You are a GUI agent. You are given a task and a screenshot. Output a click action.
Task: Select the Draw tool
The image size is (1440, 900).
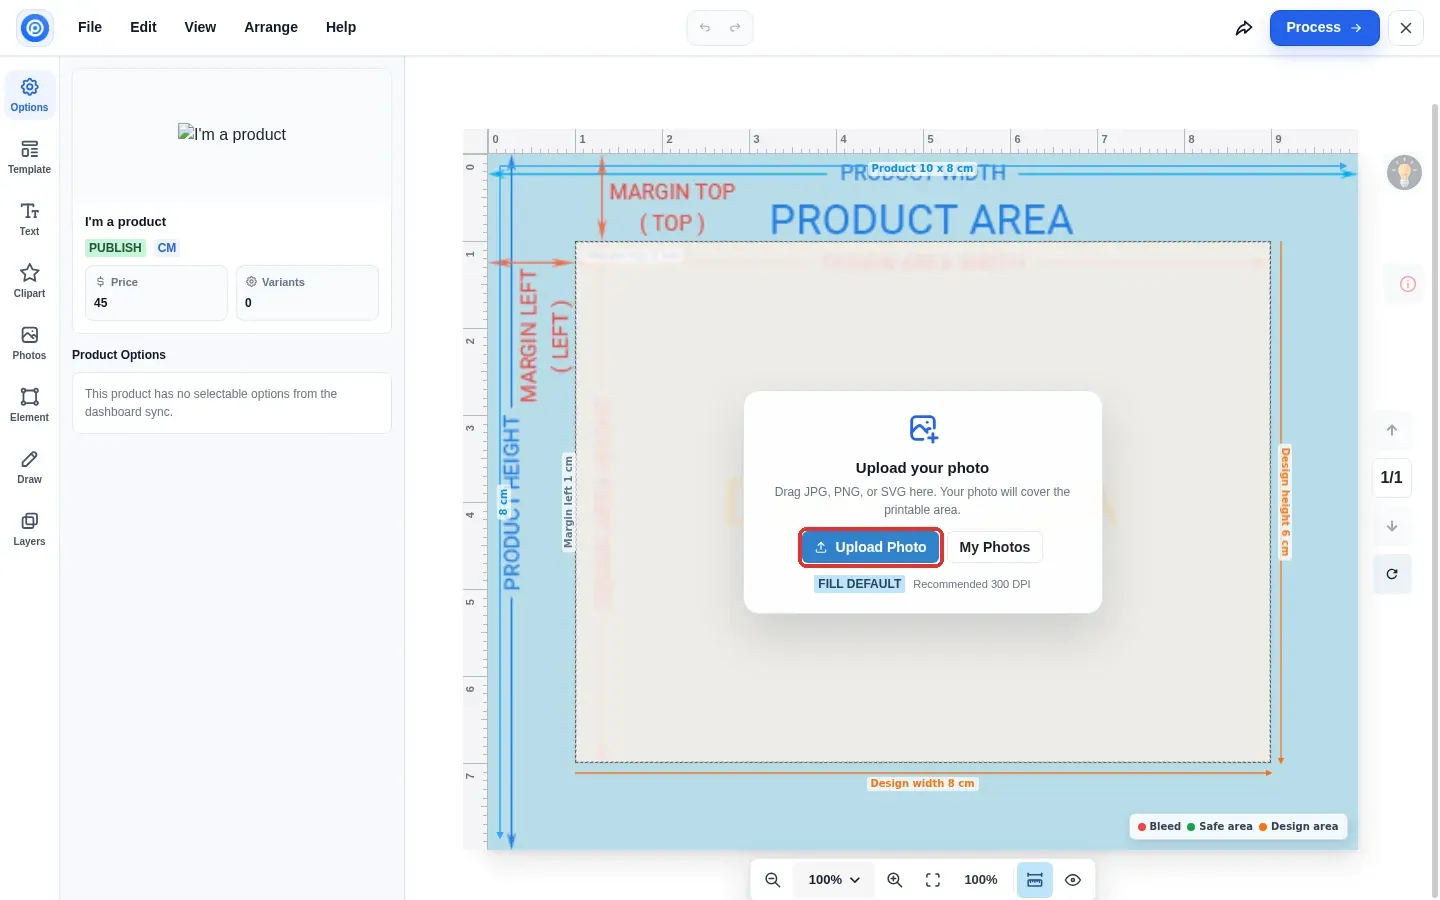tap(30, 467)
